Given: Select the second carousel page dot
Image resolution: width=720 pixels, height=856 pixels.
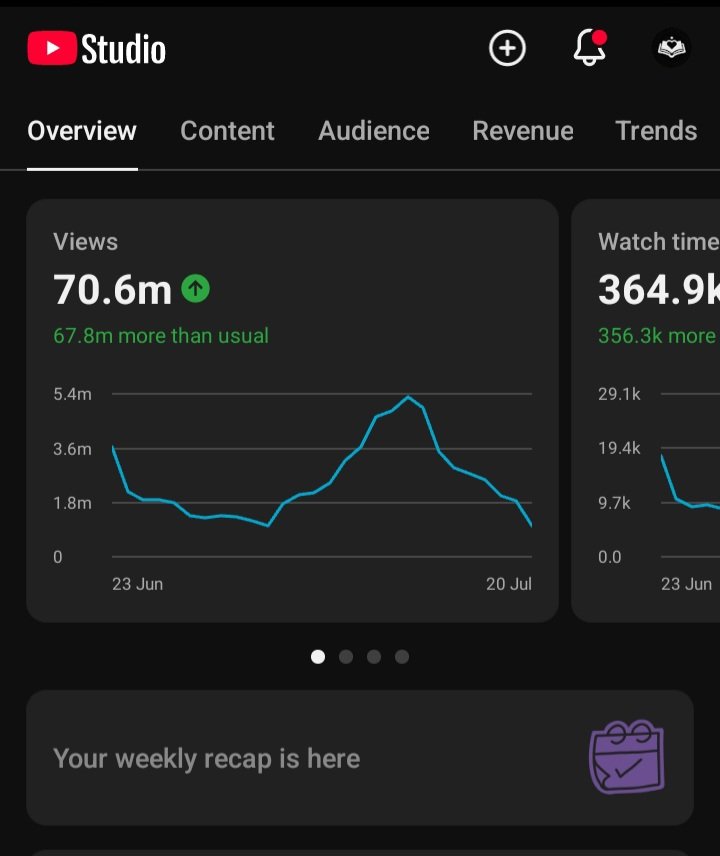Looking at the screenshot, I should click(346, 657).
